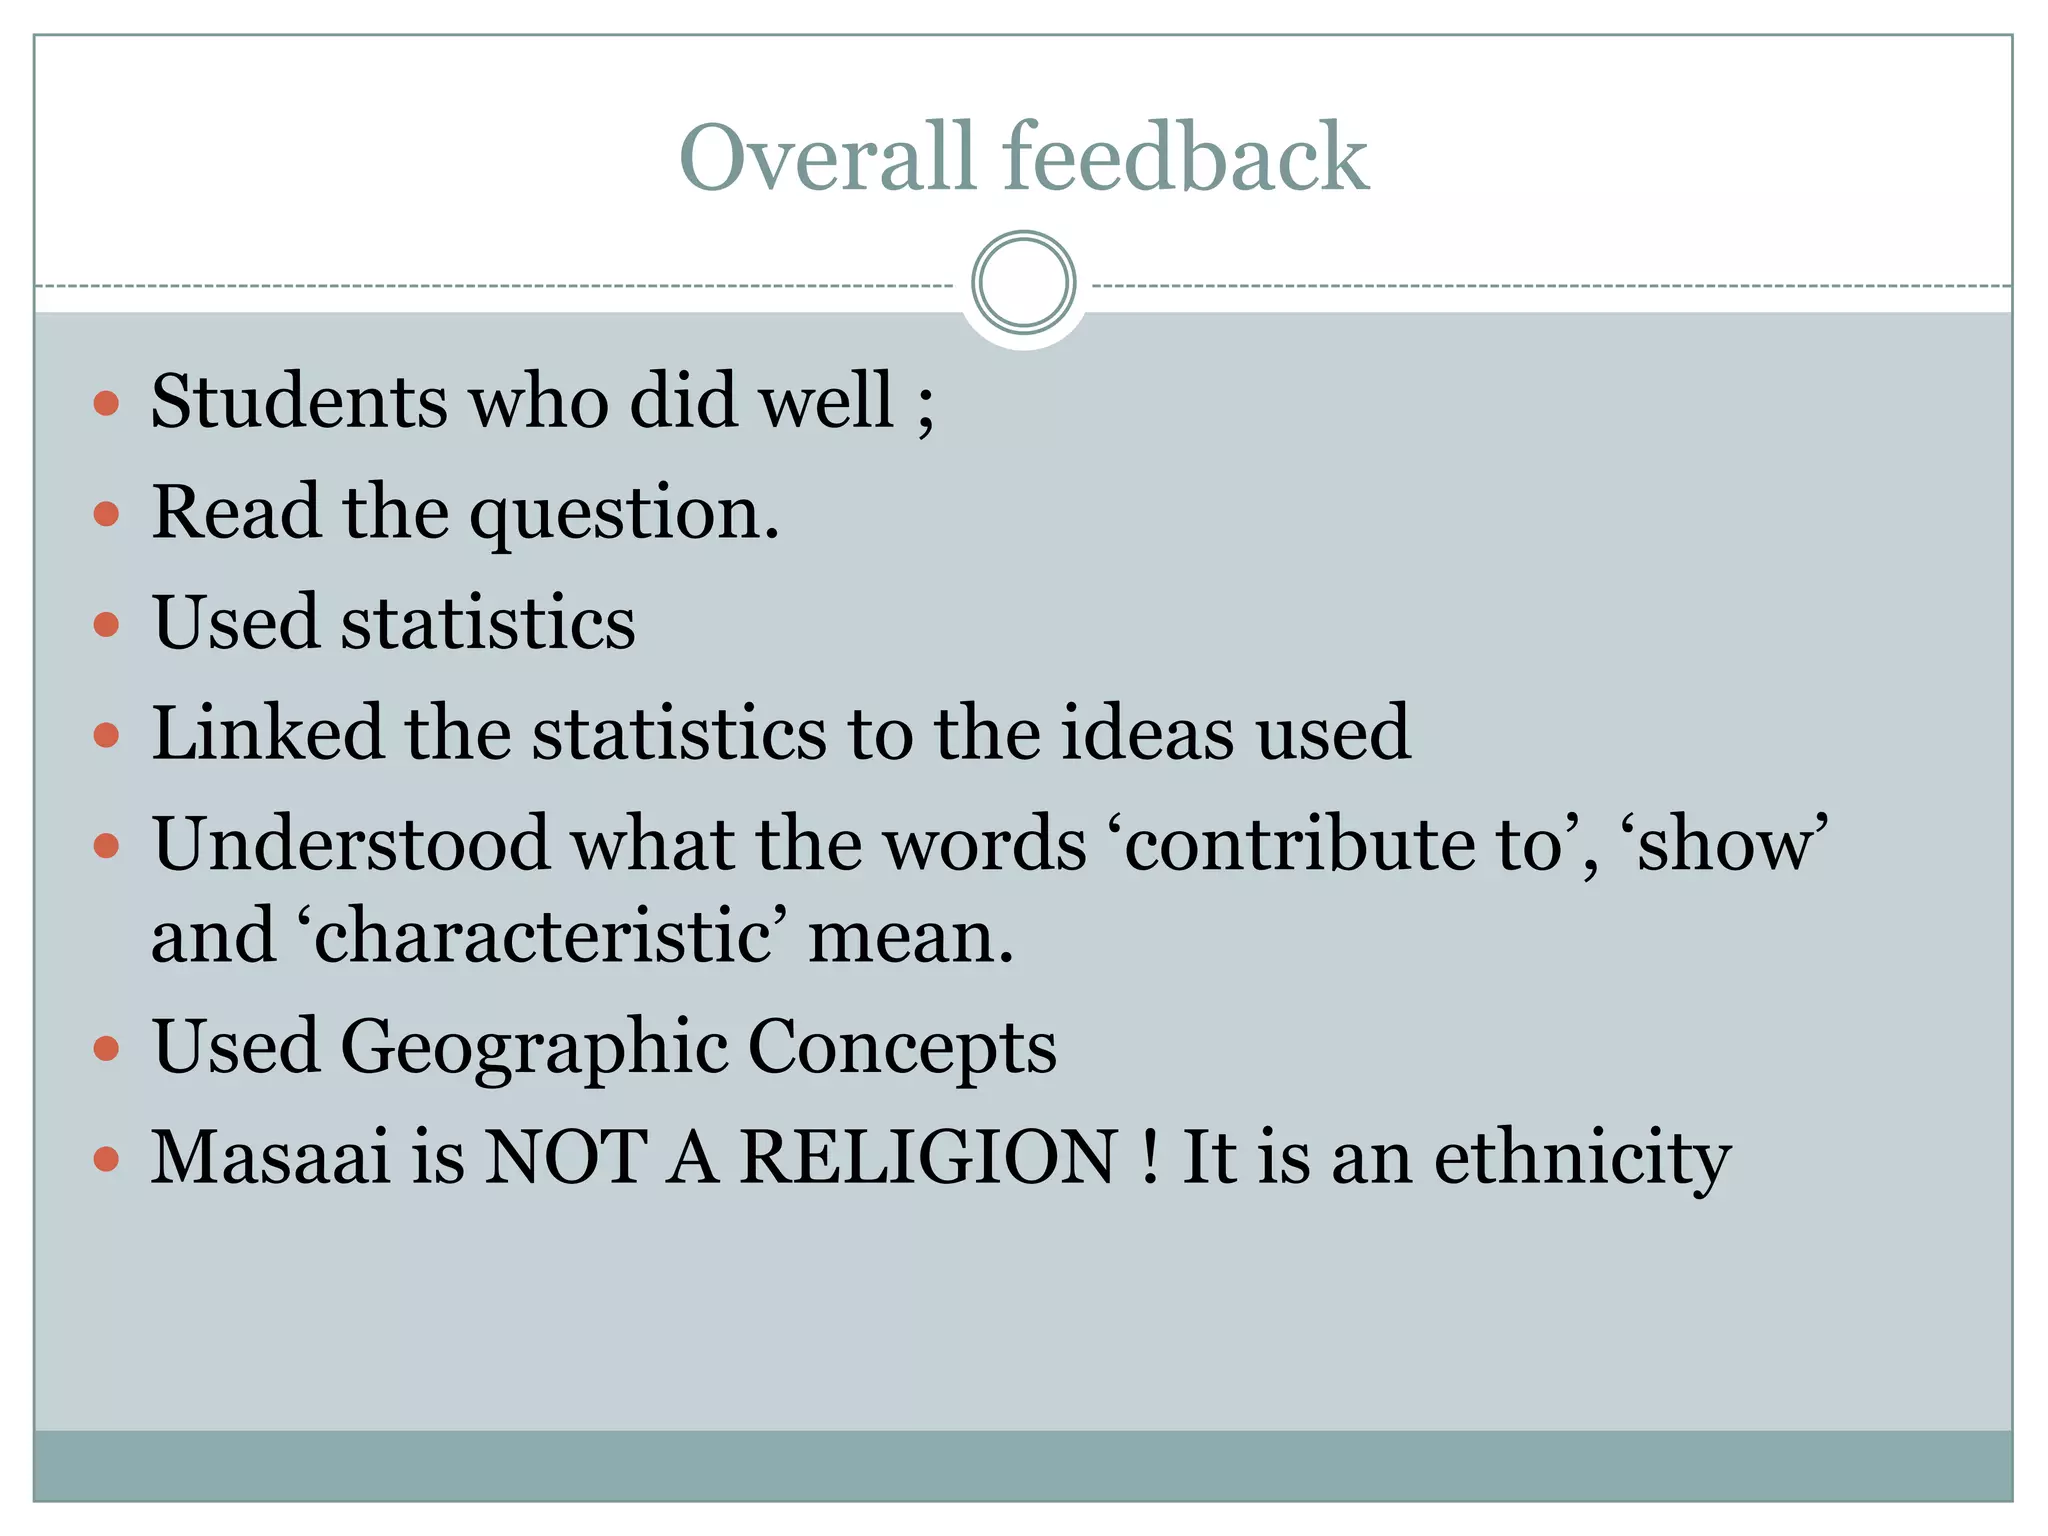Click 'Linked the statistics to the ideas used'
The width and height of the screenshot is (2048, 1536).
click(x=780, y=733)
